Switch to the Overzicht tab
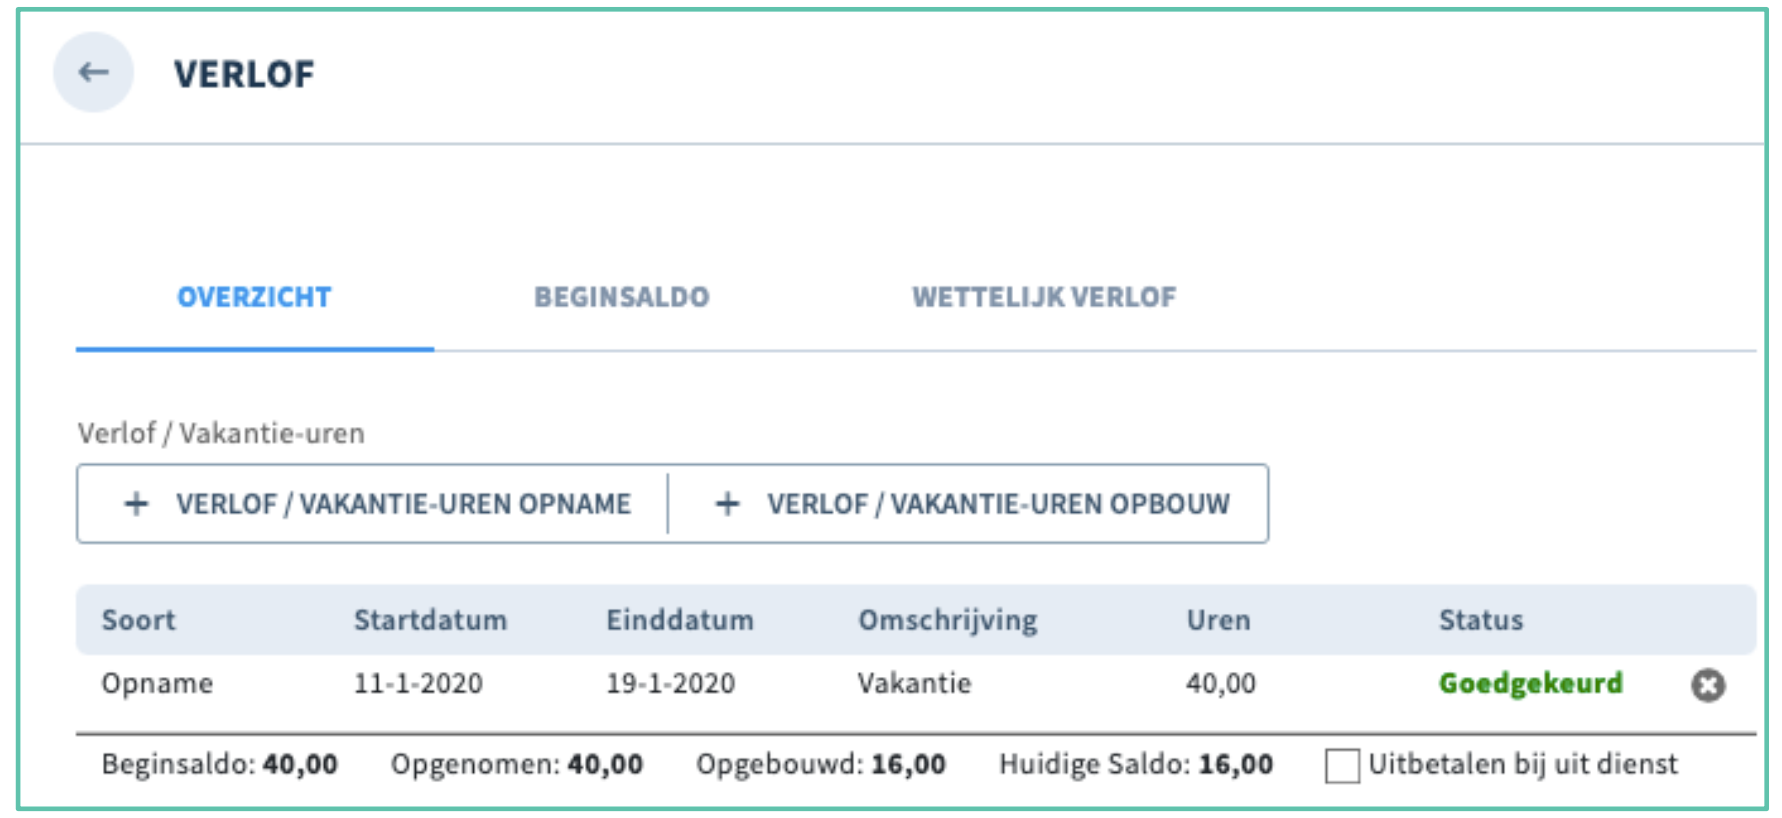 click(254, 297)
